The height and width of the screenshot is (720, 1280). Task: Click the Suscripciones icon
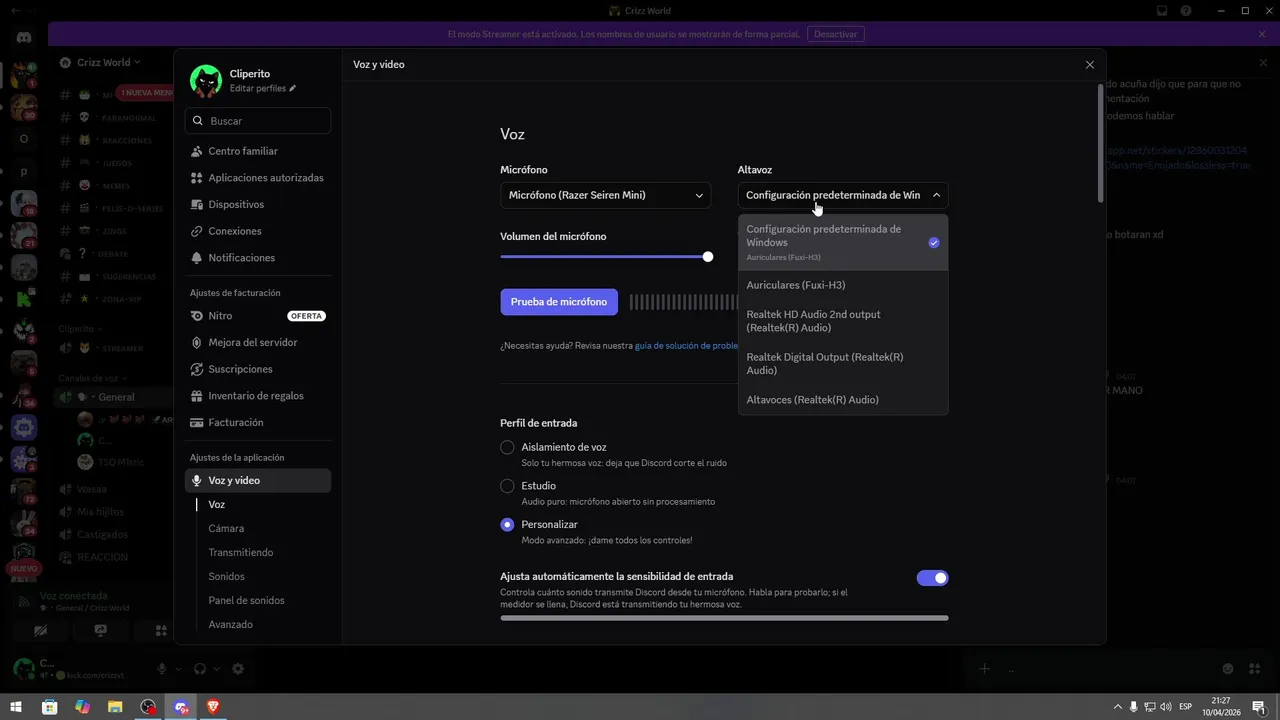tap(197, 369)
